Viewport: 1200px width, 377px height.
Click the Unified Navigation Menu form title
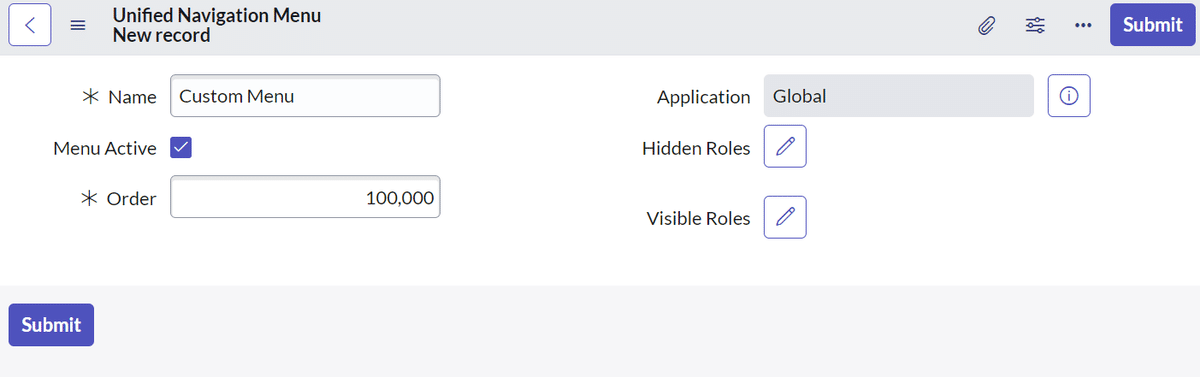217,16
